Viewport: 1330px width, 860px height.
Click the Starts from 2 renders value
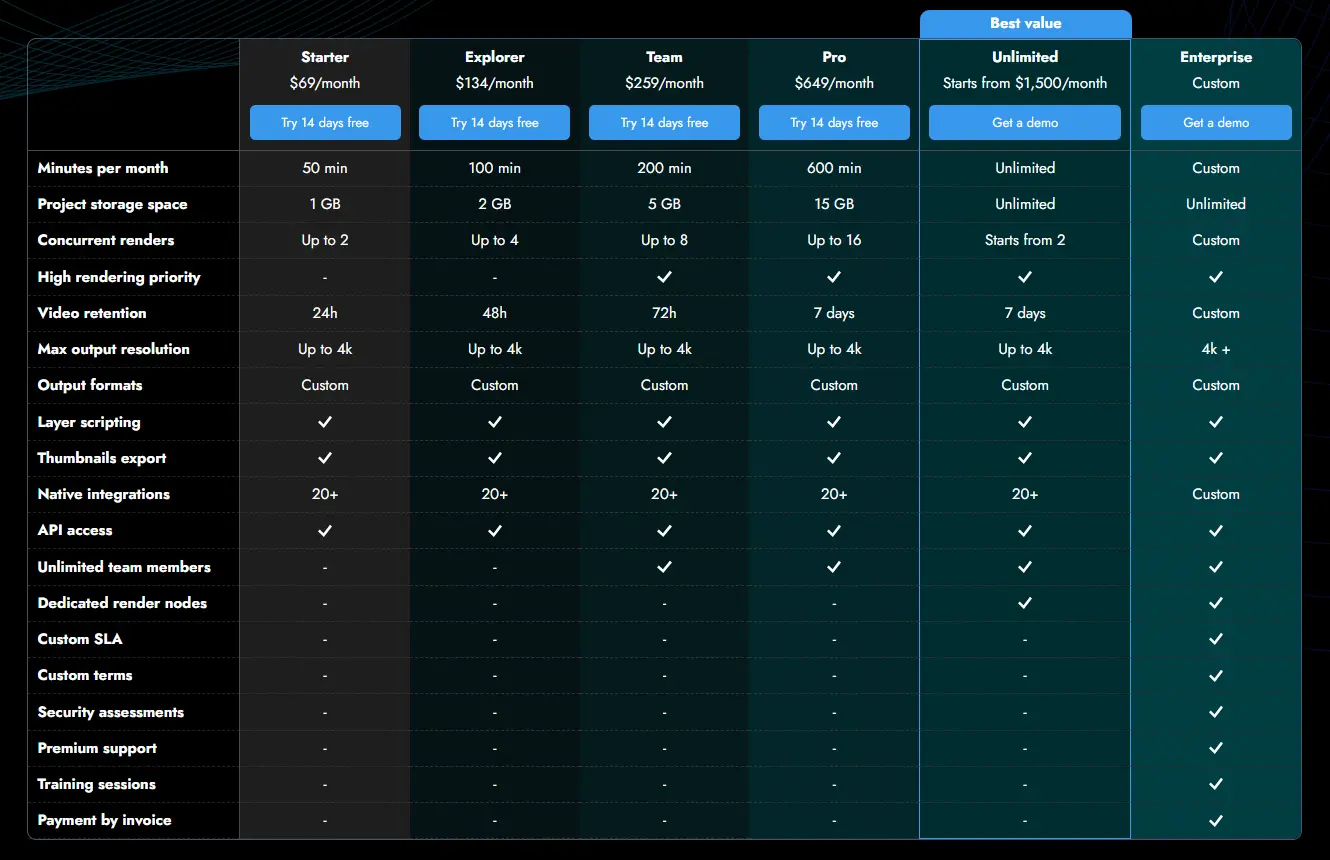click(1025, 240)
